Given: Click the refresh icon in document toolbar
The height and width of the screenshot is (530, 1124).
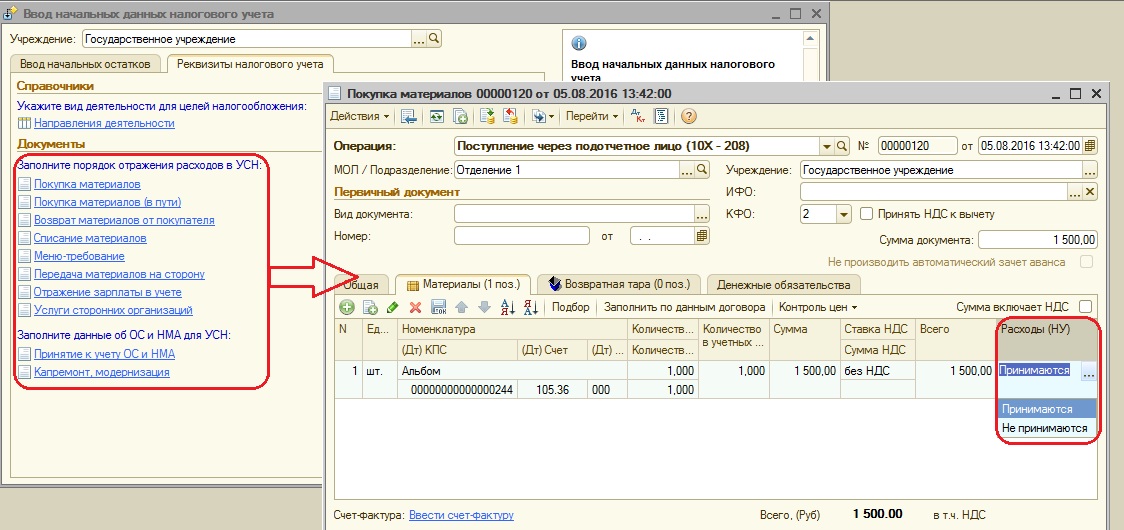Looking at the screenshot, I should click(x=437, y=117).
